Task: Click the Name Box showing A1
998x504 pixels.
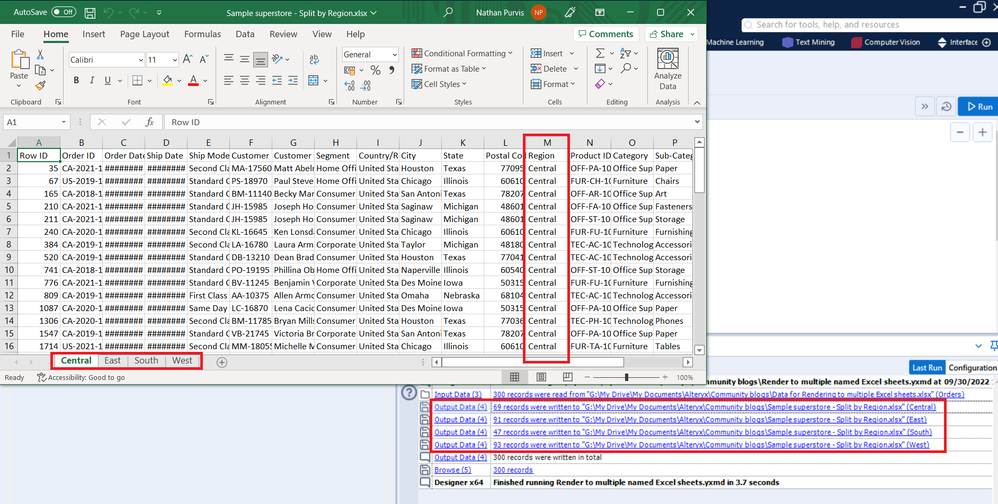Action: [x=36, y=122]
